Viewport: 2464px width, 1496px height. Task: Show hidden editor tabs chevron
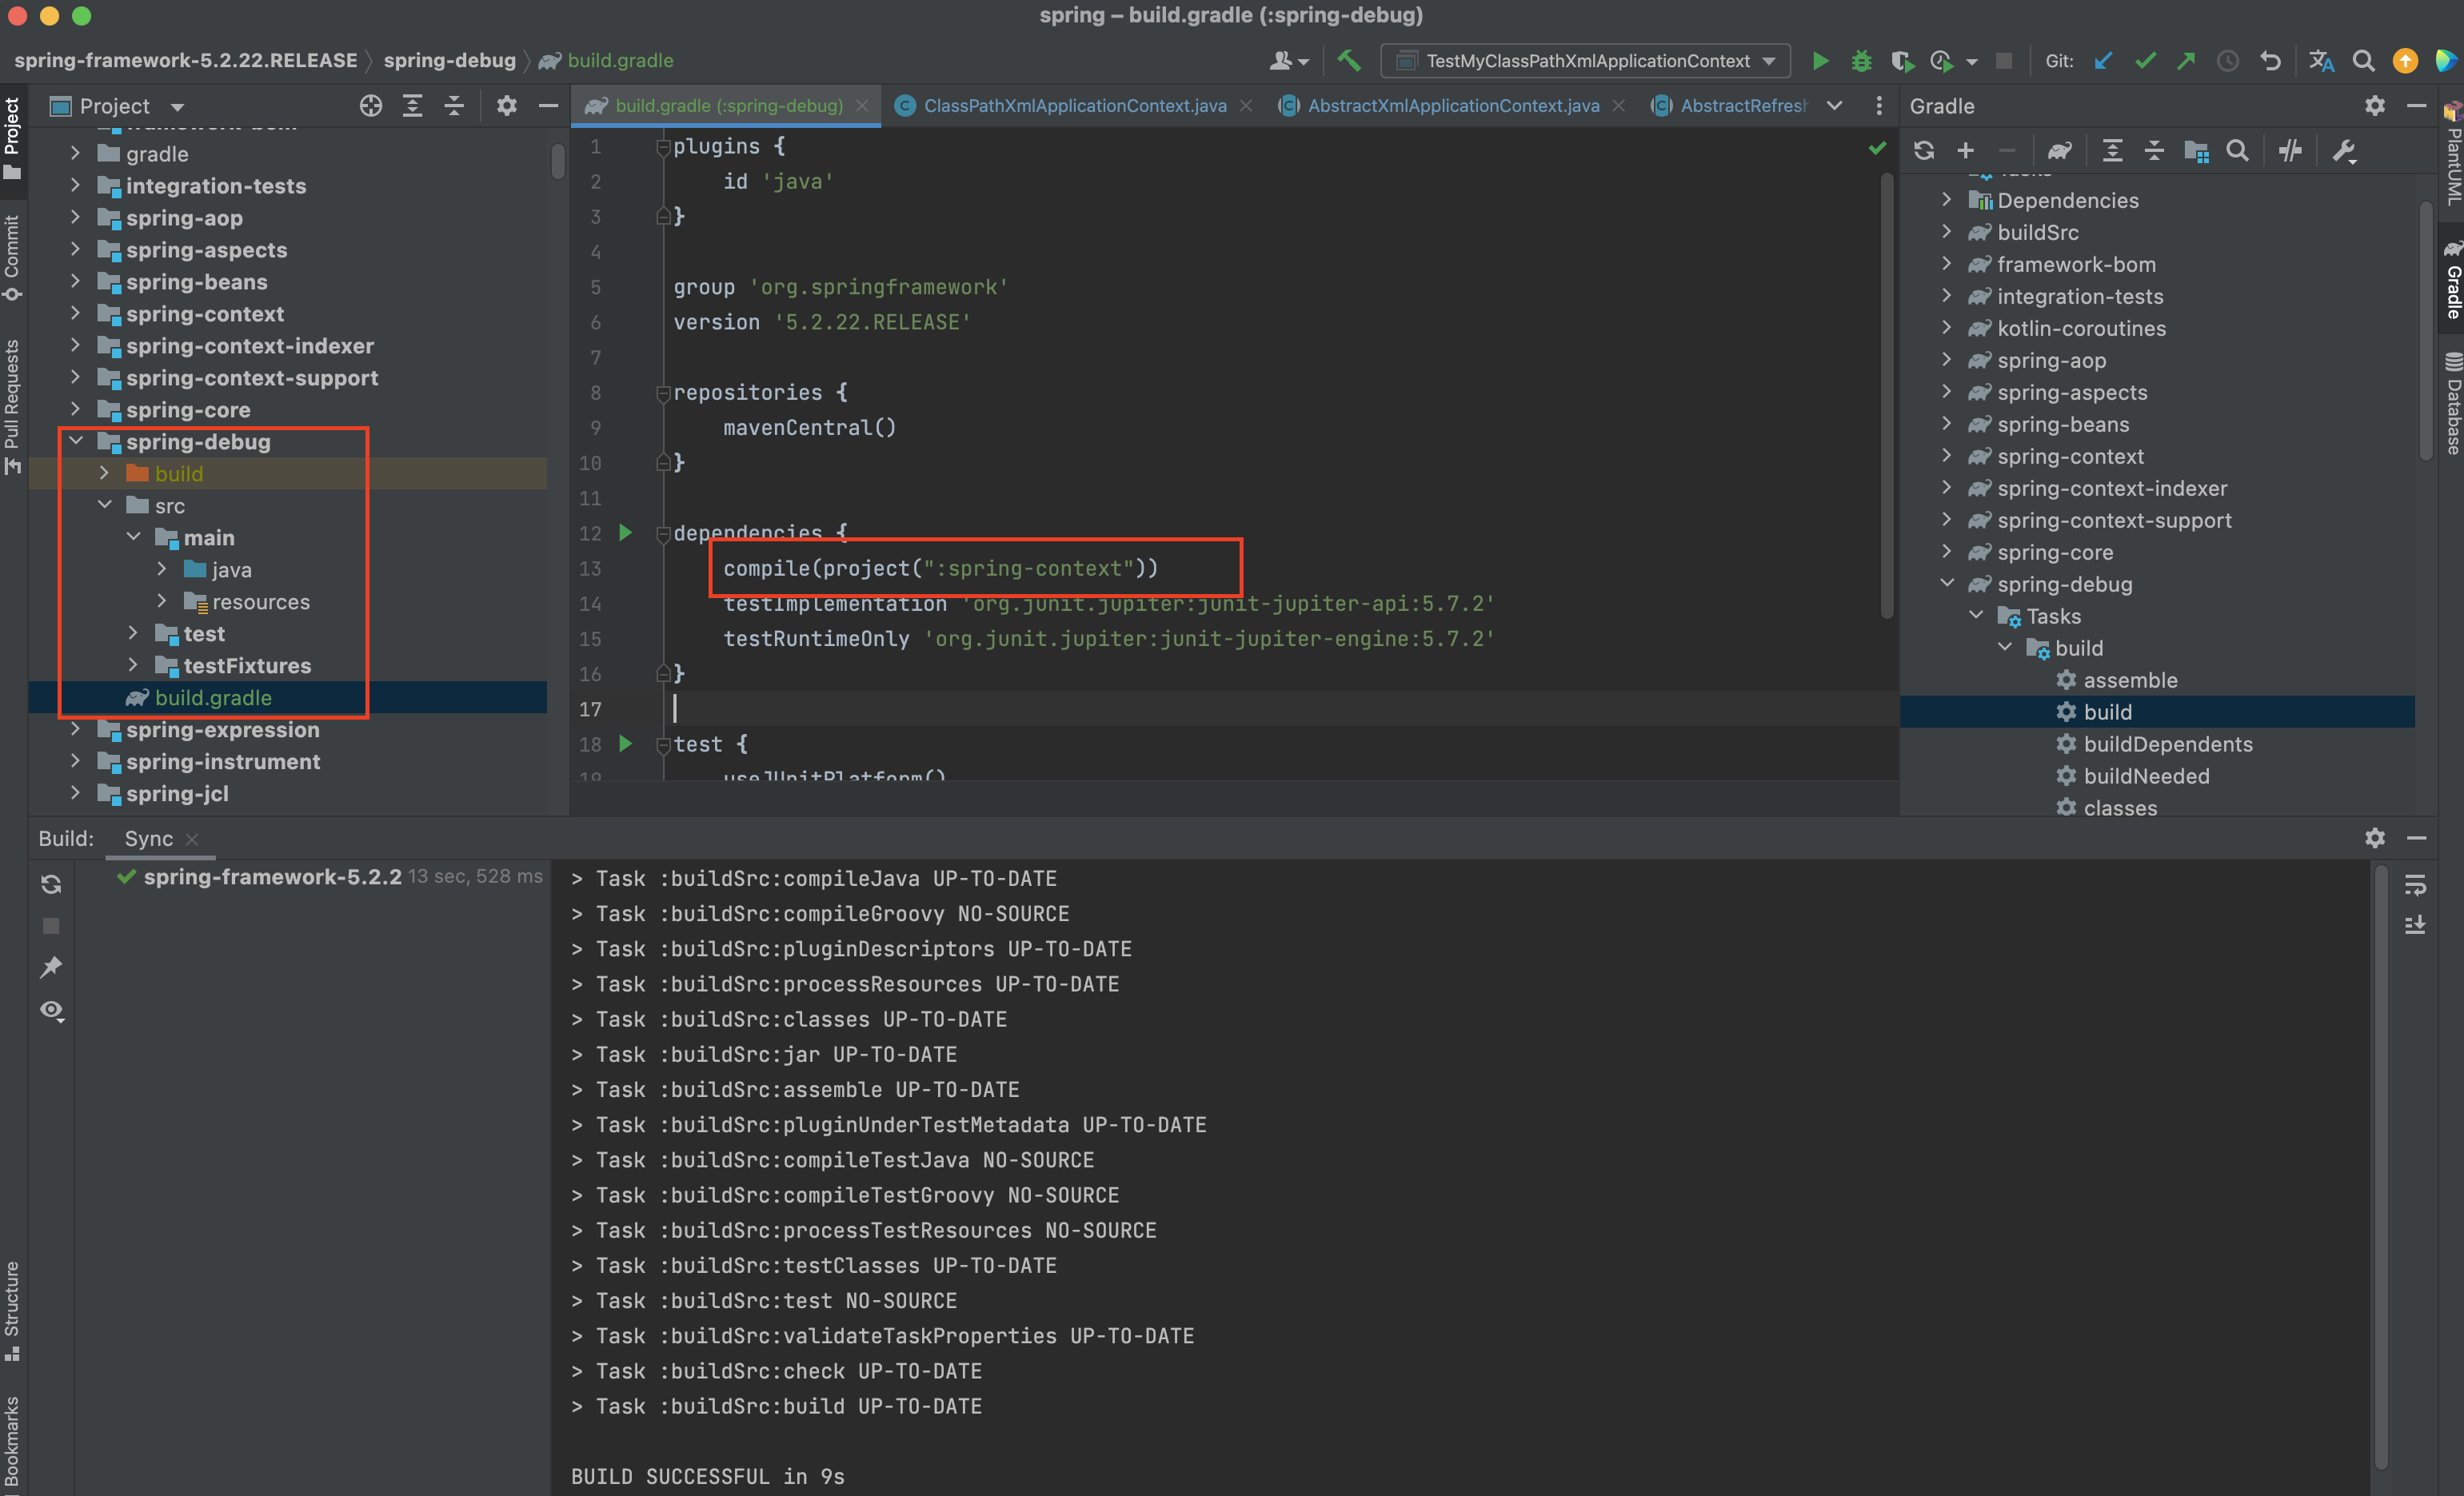pyautogui.click(x=1835, y=106)
